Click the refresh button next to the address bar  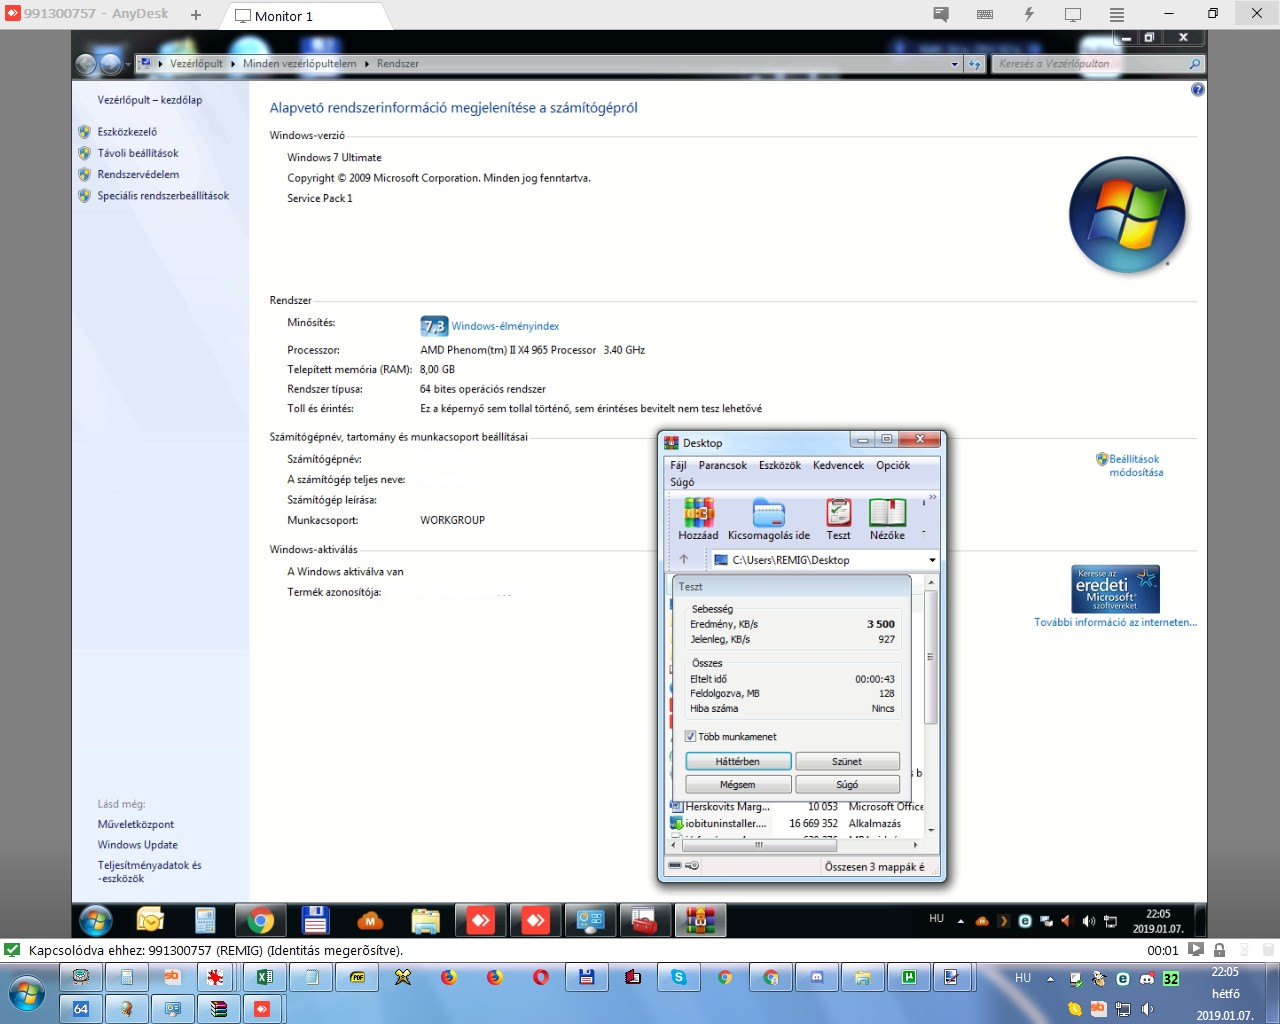pyautogui.click(x=975, y=64)
